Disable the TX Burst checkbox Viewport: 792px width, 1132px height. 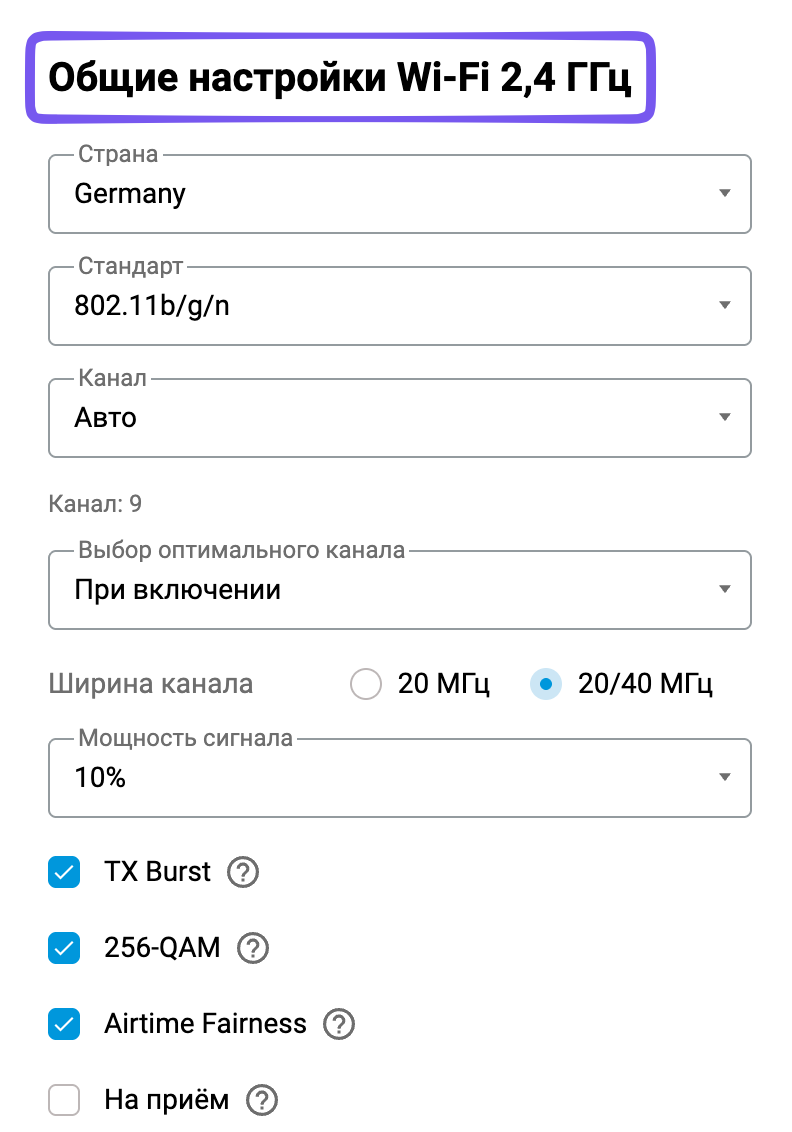[x=64, y=873]
